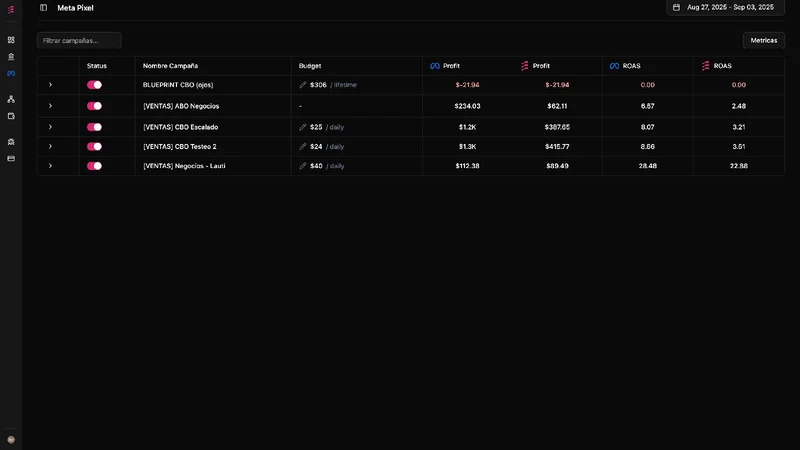Image resolution: width=800 pixels, height=450 pixels.
Task: Click the Meta logo in the Profit header
Action: (435, 66)
